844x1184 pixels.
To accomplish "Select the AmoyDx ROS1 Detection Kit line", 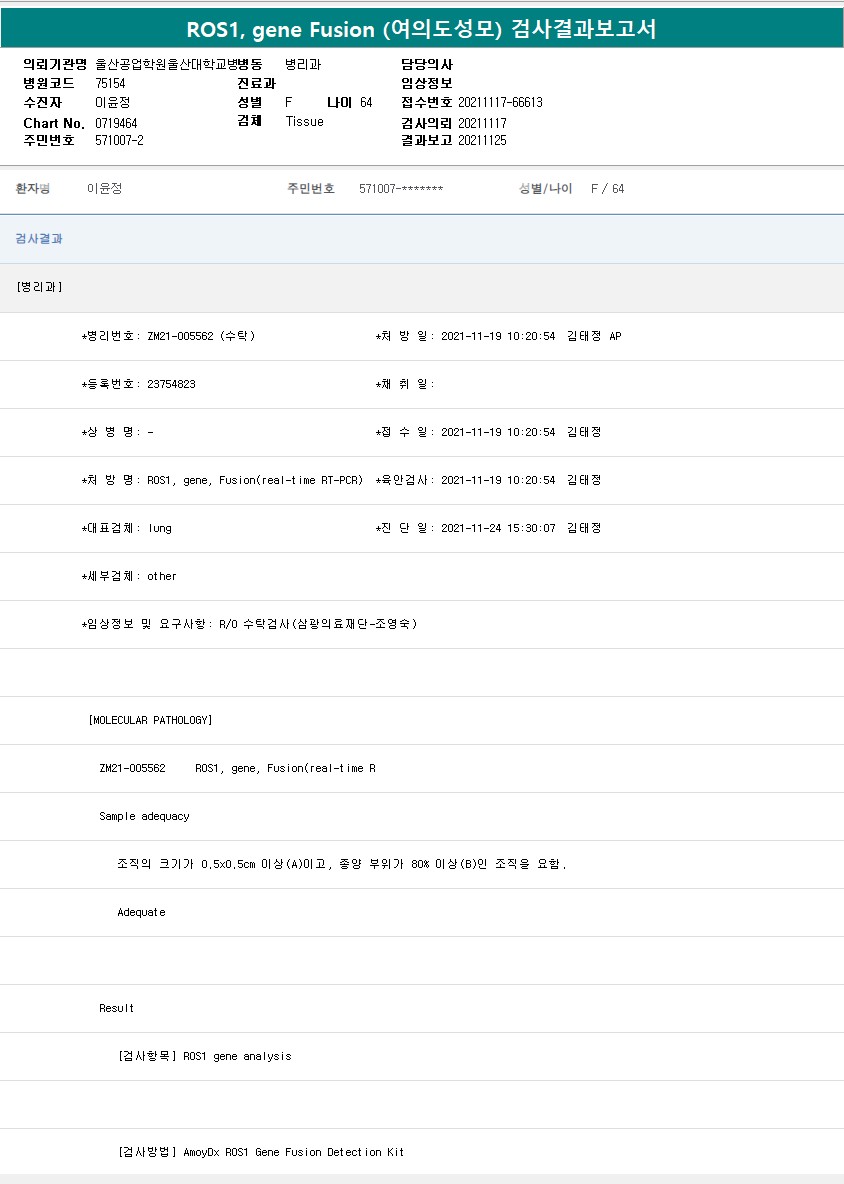I will click(261, 1152).
